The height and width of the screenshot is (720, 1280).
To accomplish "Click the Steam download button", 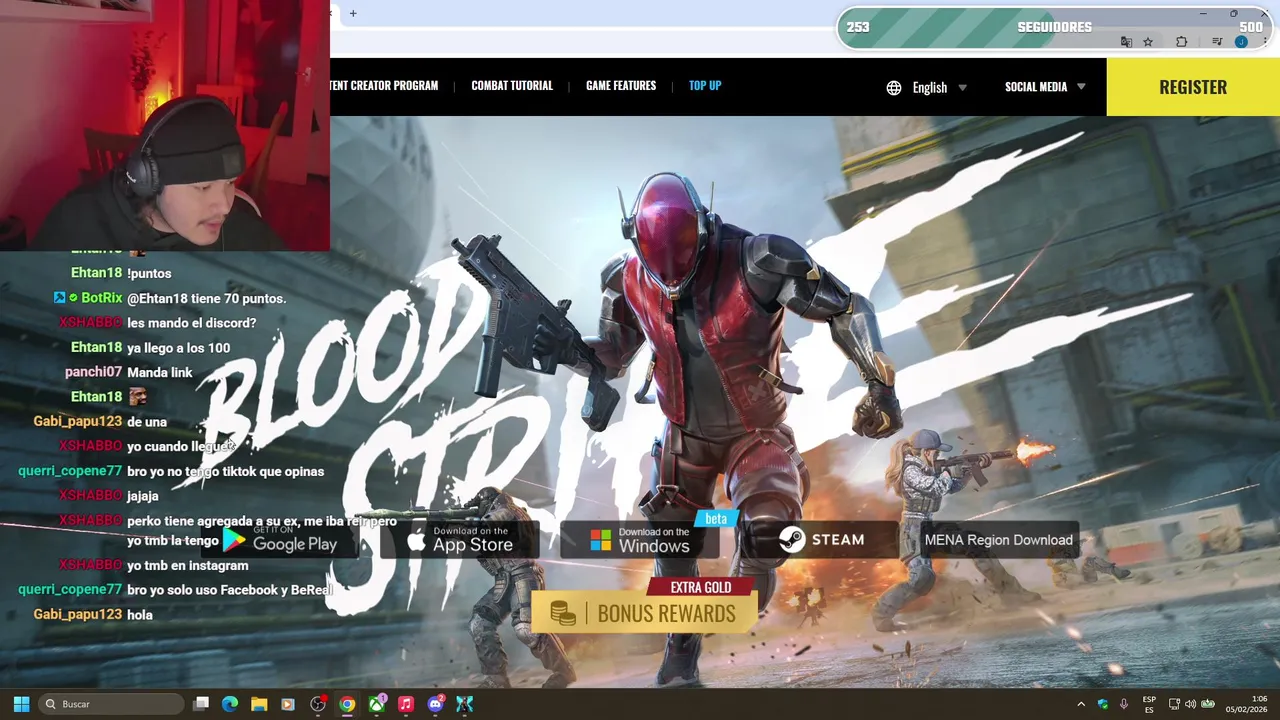I will [821, 540].
